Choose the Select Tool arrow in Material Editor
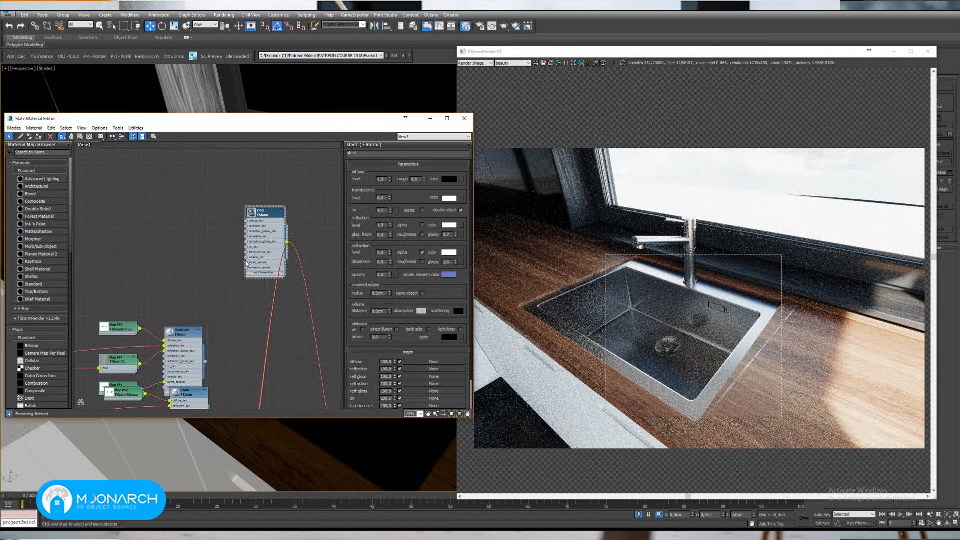This screenshot has width=960, height=540. click(9, 137)
